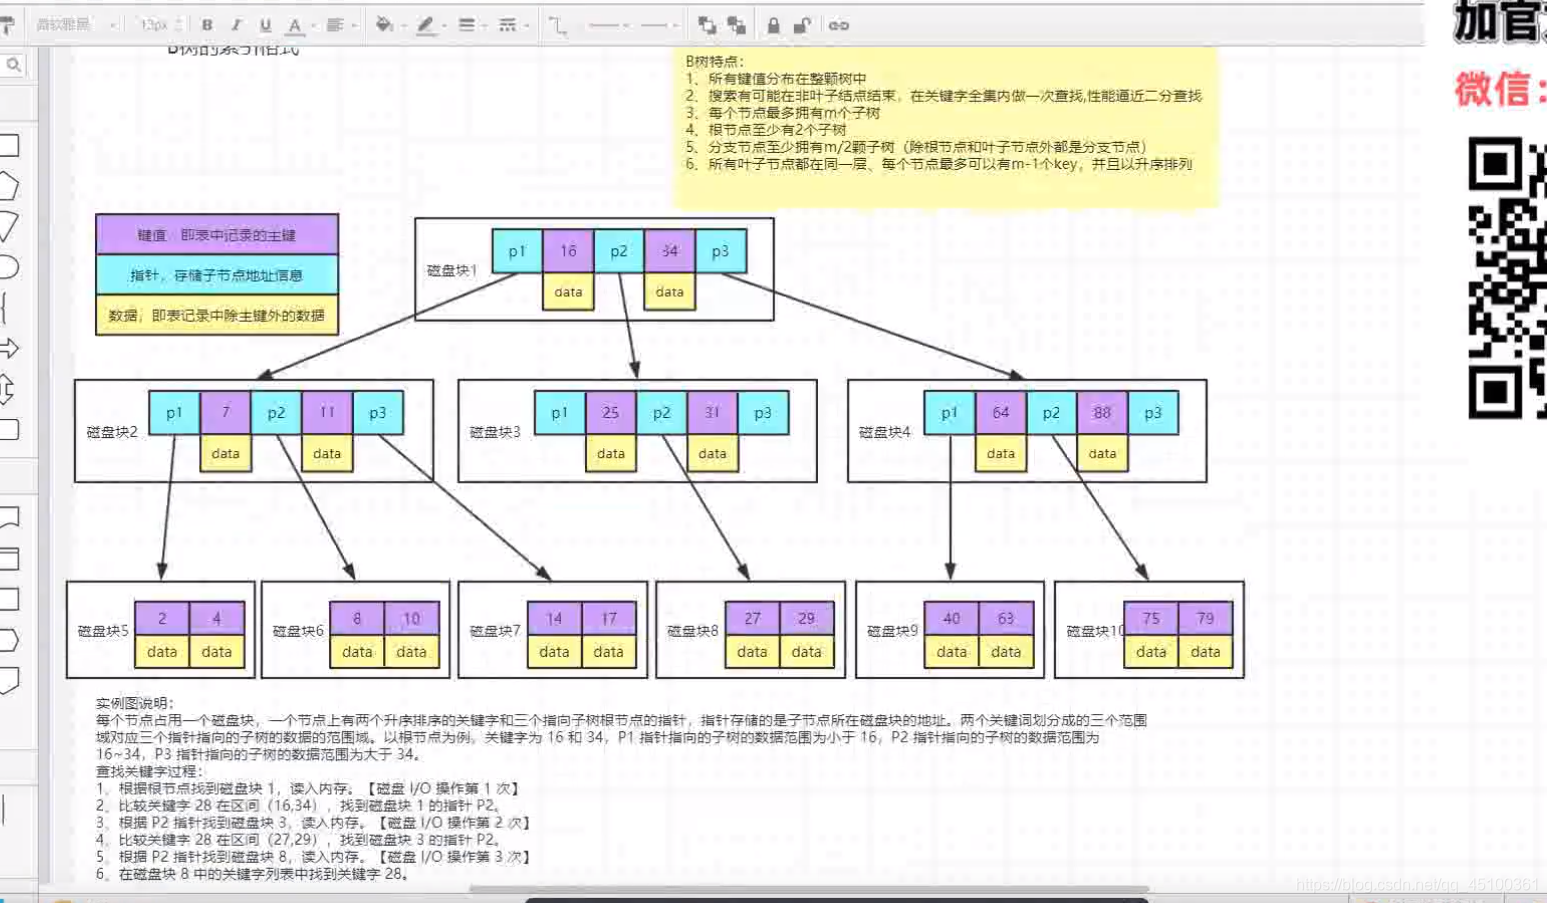Pick the hexagon-like display shape in sidebar
This screenshot has height=903, width=1547.
(9, 640)
